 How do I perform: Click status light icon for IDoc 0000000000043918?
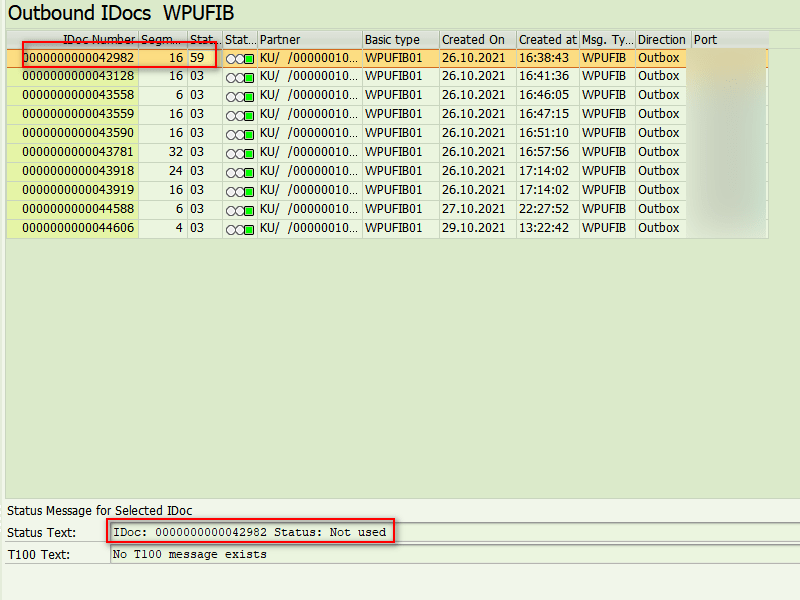[240, 172]
